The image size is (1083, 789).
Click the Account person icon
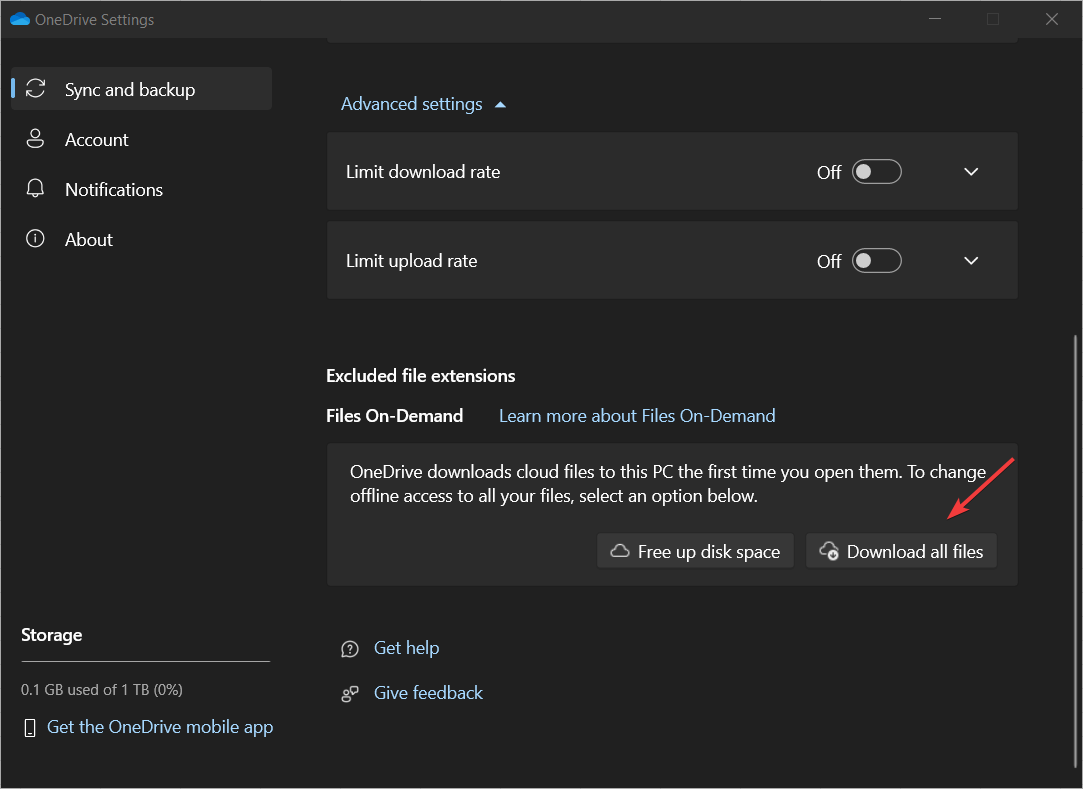coord(36,139)
